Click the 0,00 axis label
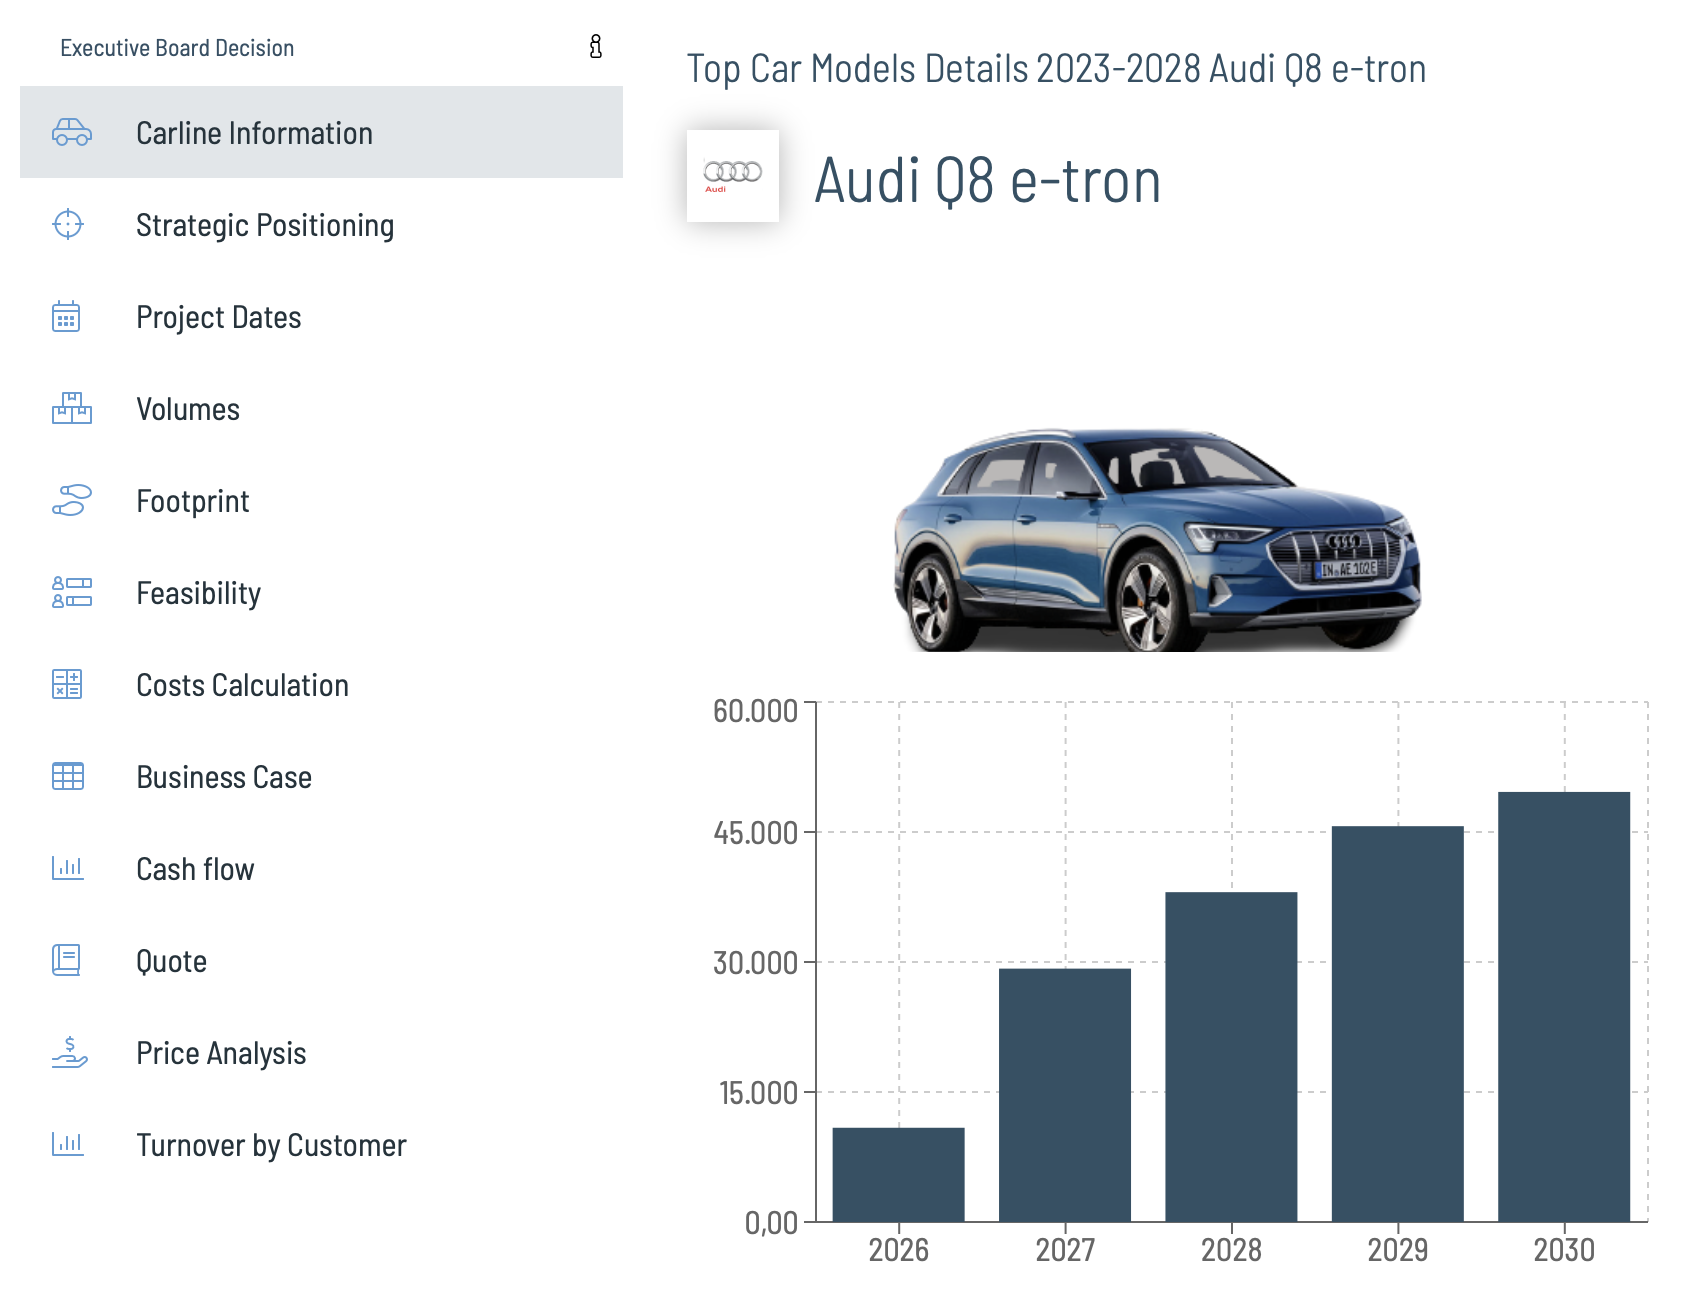Viewport: 1684px width, 1302px height. coord(771,1223)
